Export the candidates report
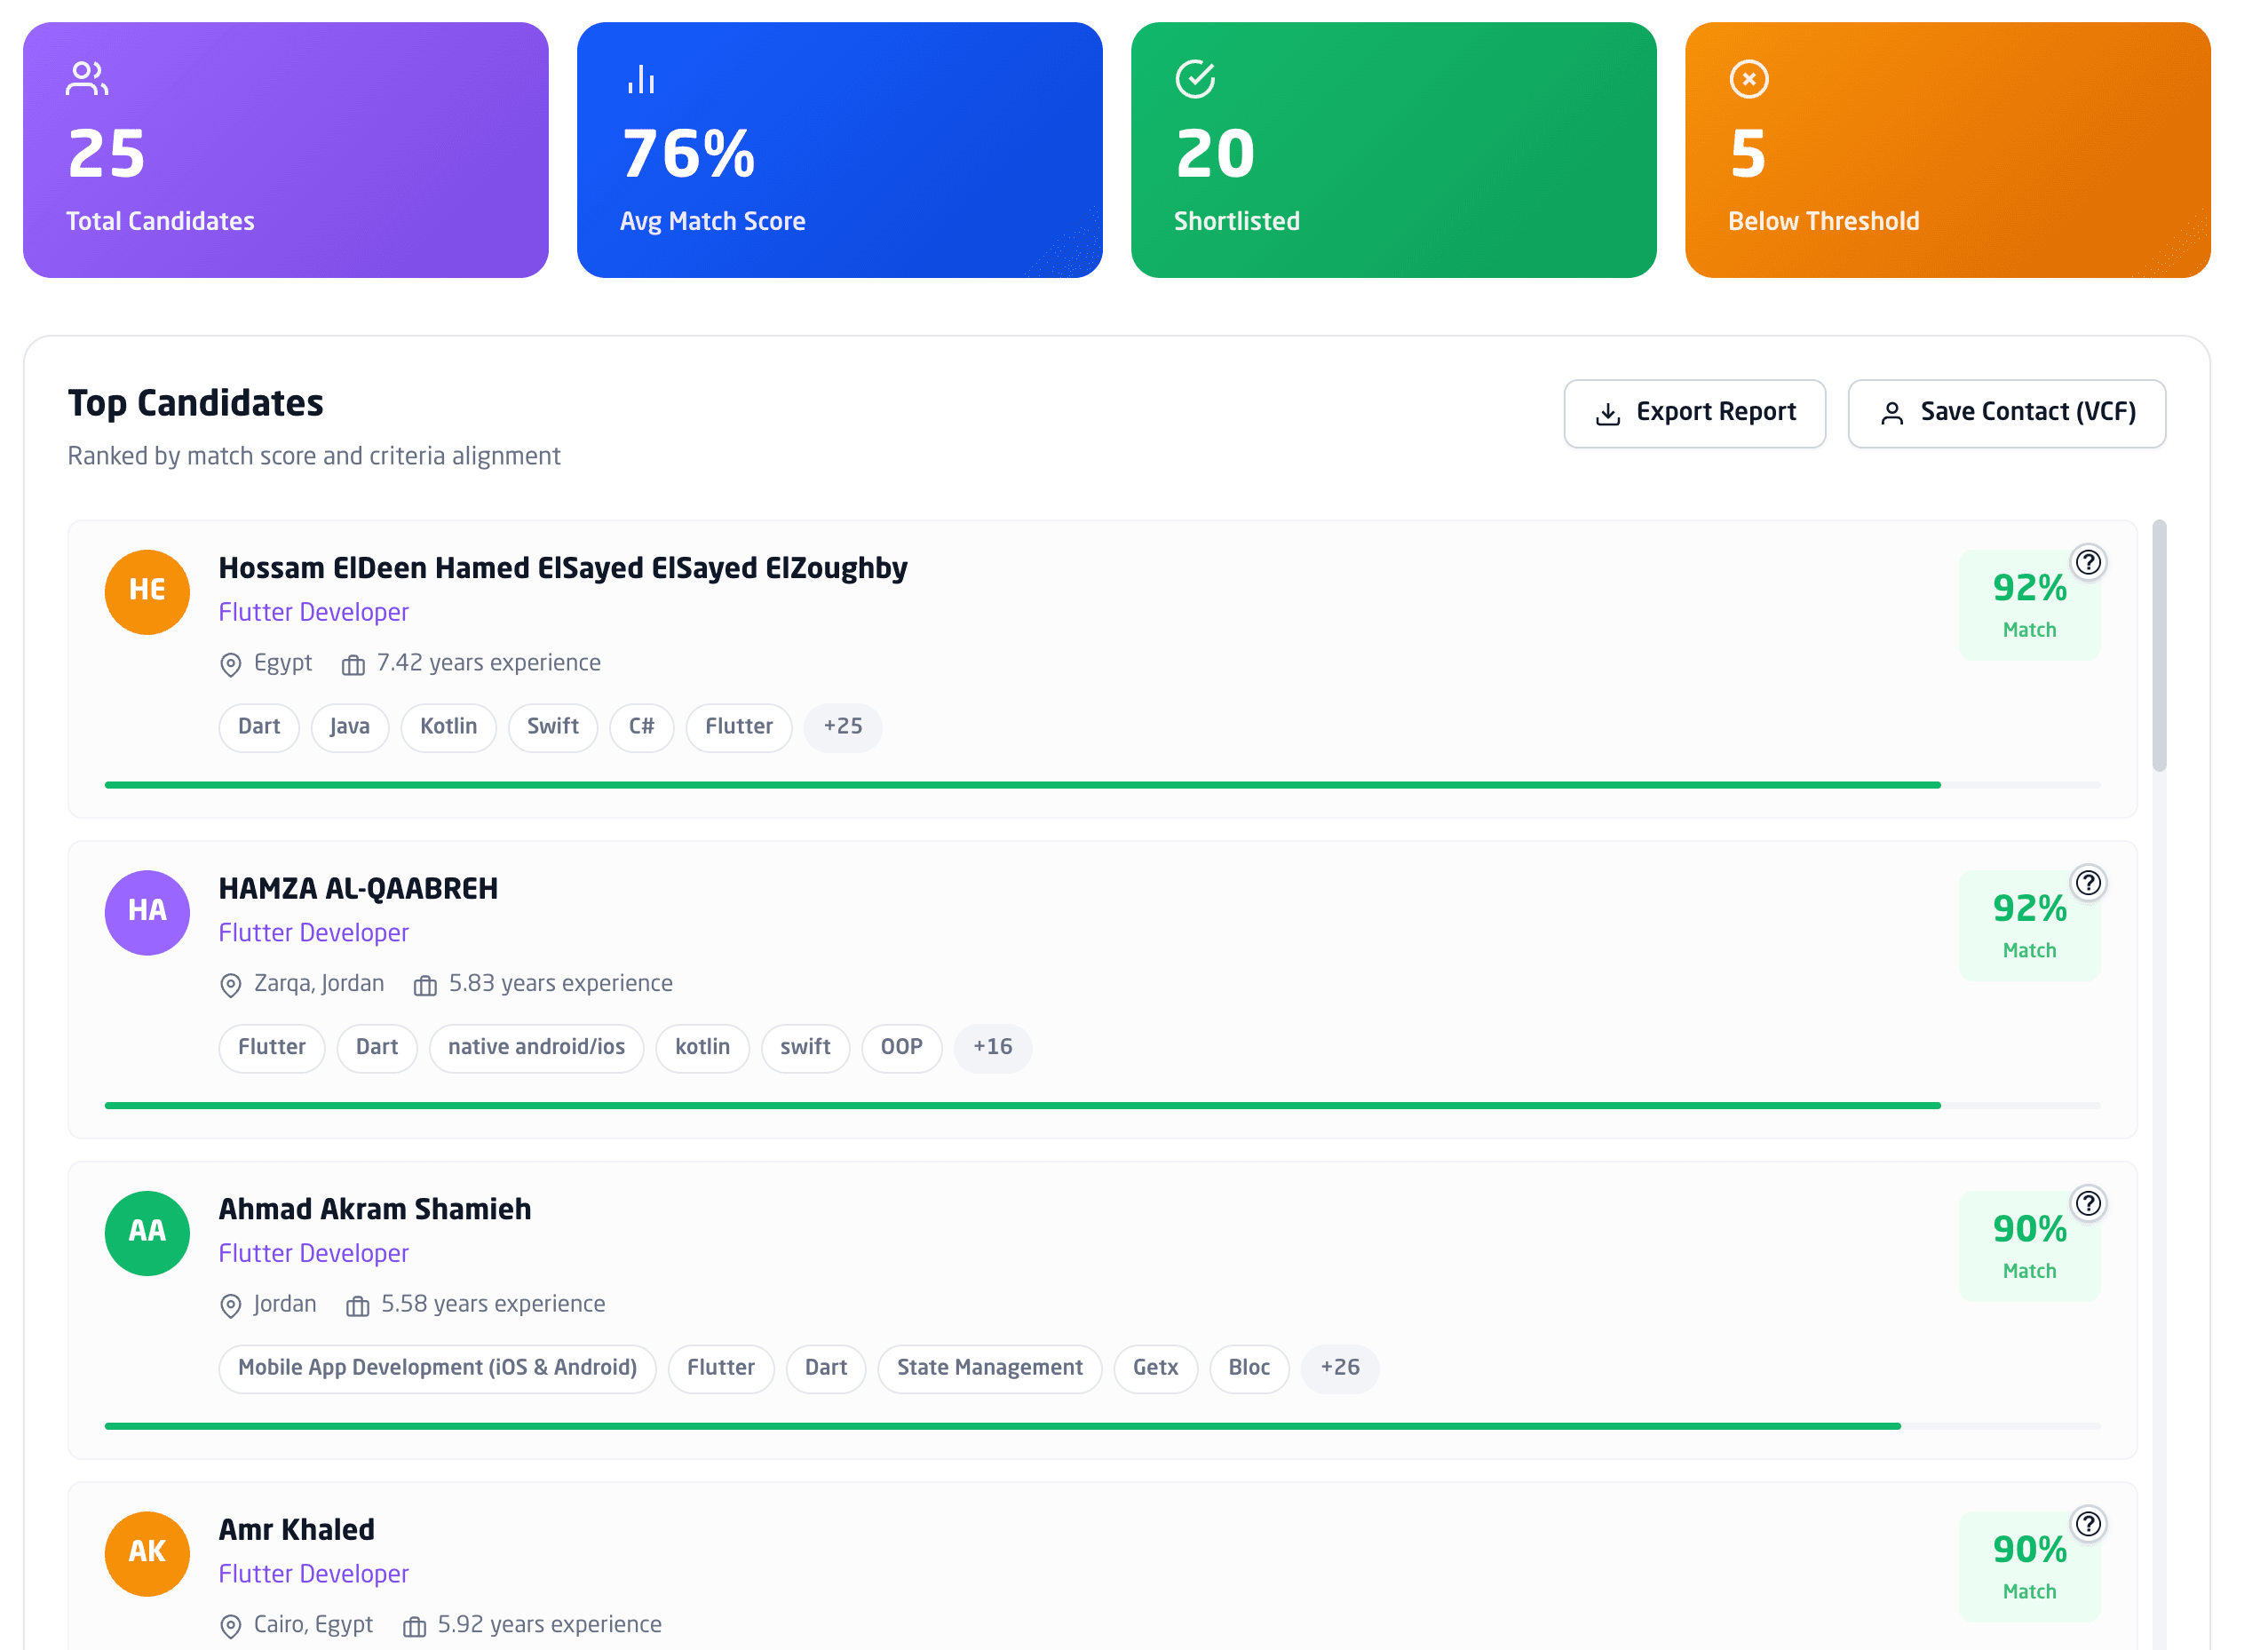This screenshot has width=2268, height=1650. (1694, 413)
